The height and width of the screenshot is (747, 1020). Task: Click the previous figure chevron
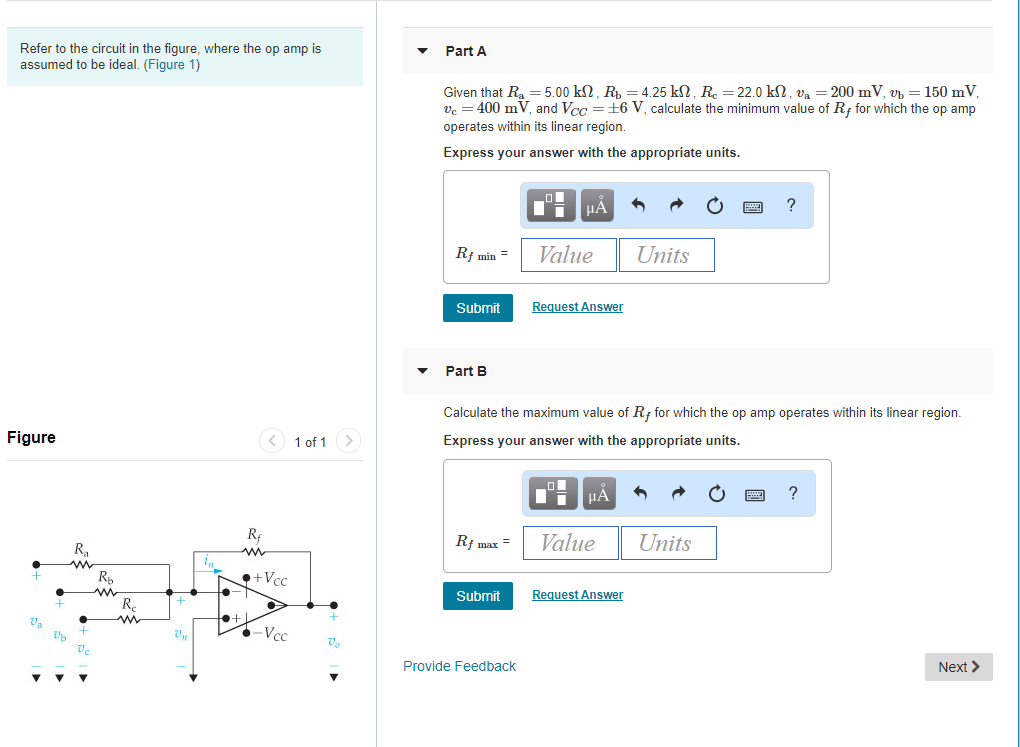coord(271,441)
